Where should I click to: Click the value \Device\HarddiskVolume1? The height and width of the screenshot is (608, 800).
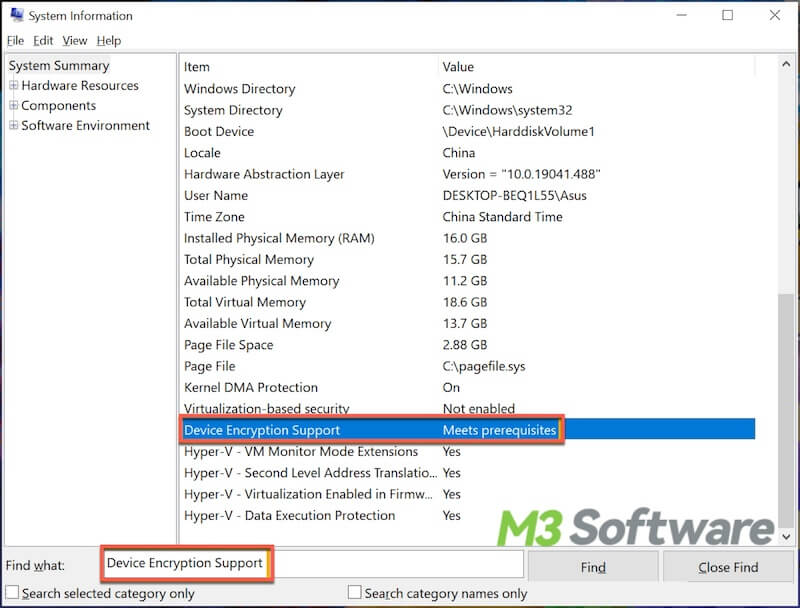(518, 132)
